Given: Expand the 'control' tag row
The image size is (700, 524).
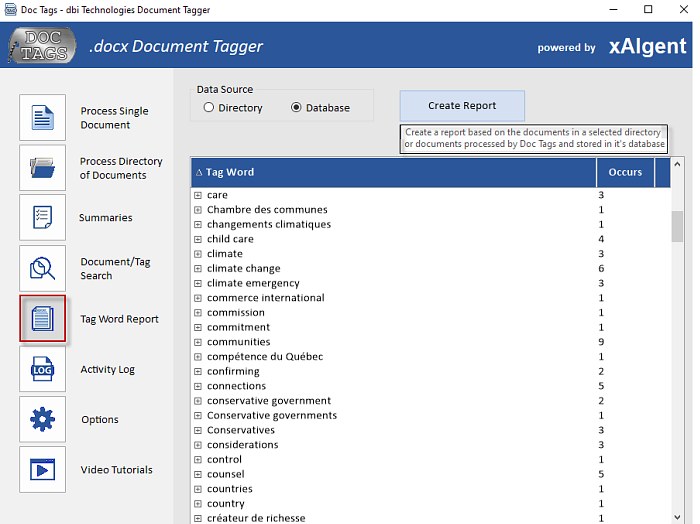Looking at the screenshot, I should (x=198, y=460).
